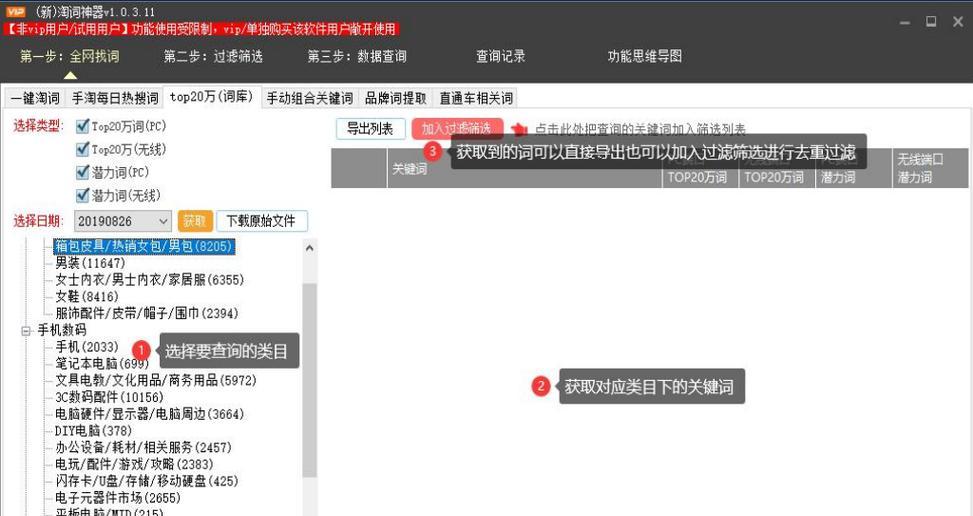Viewport: 973px width, 516px height.
Task: Select 电脑硬件/显示器/电脑周边(3664) category
Action: [x=150, y=414]
